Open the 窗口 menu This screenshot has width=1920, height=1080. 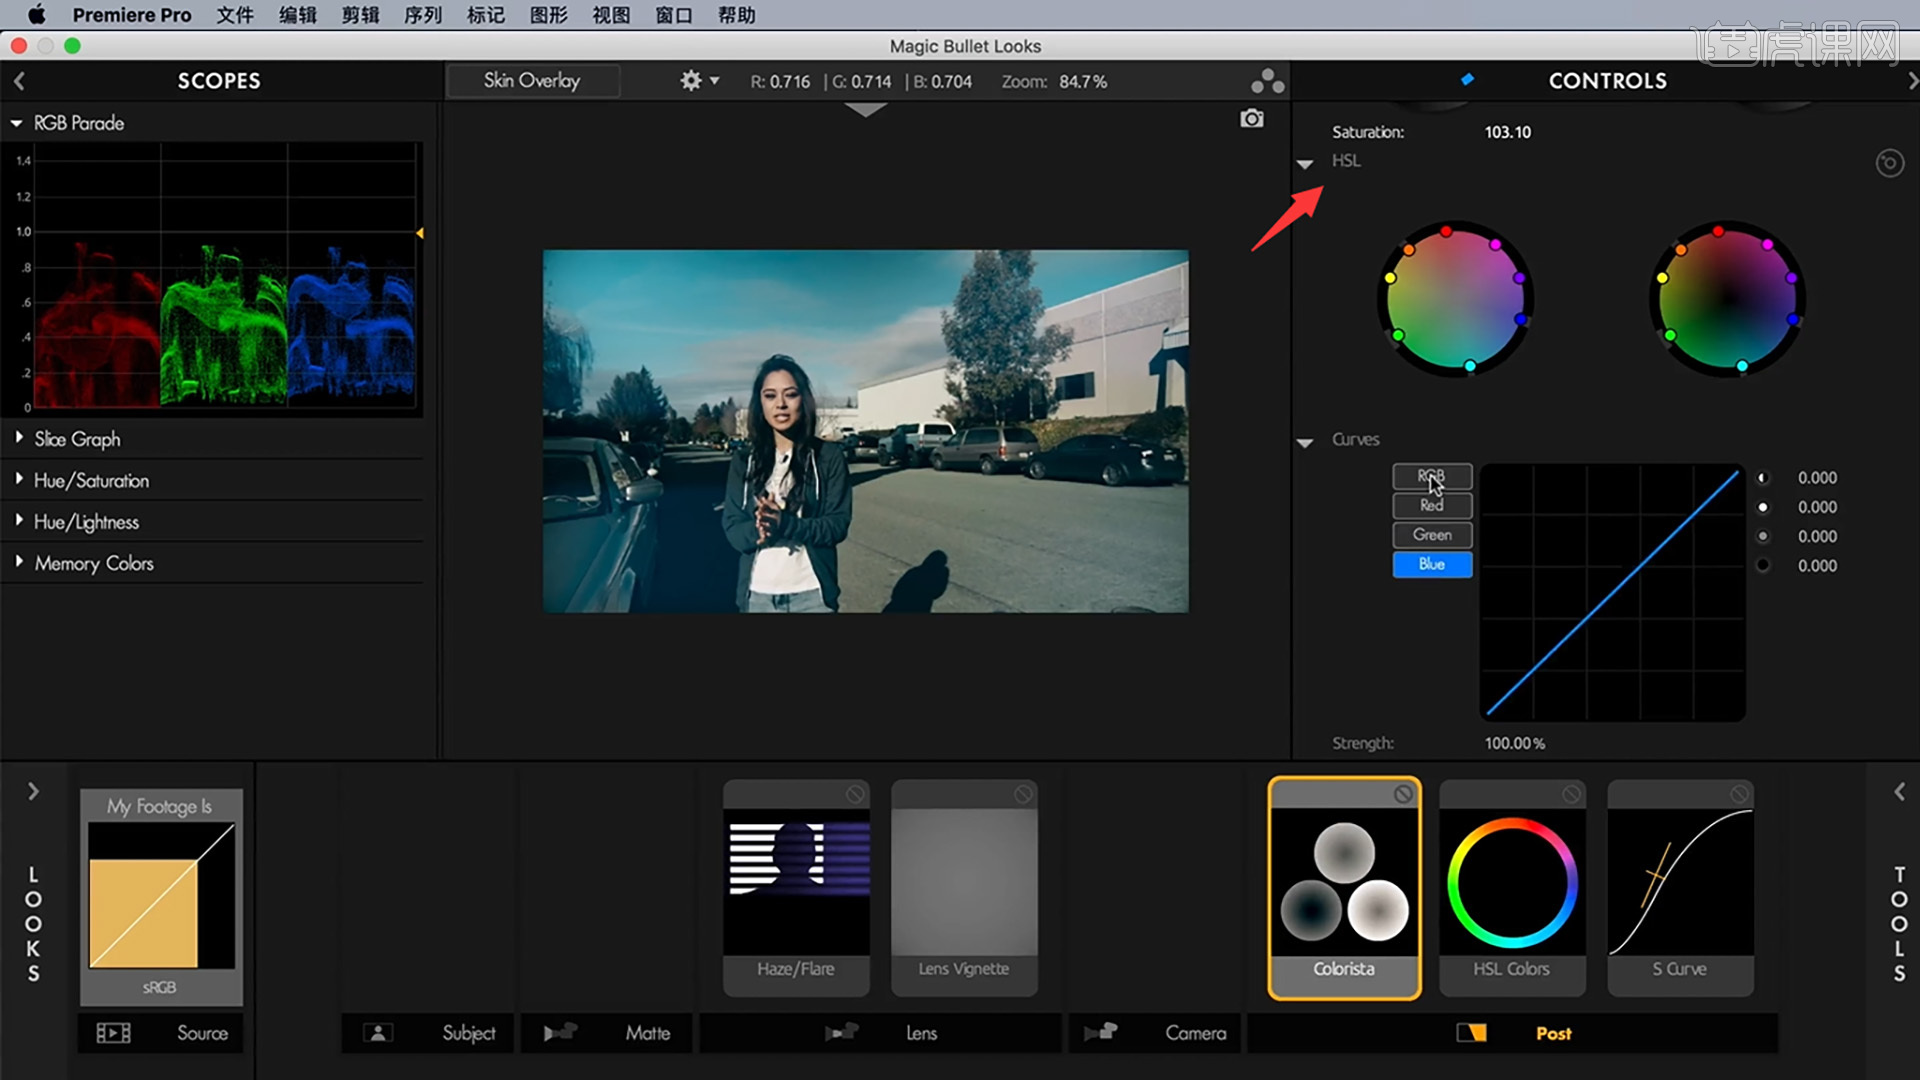(x=673, y=15)
